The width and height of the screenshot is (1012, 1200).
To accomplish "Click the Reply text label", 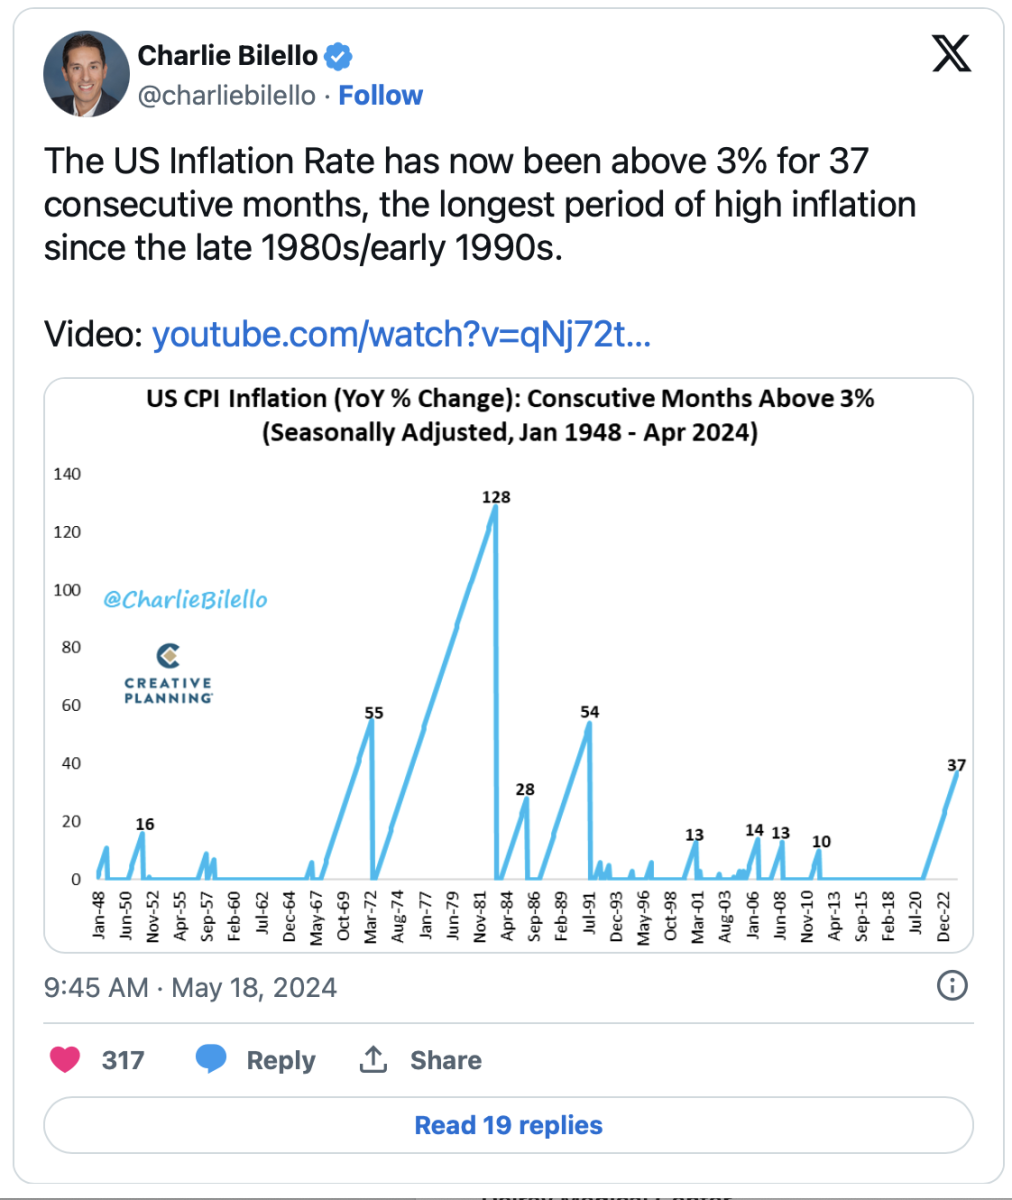I will pos(281,1060).
